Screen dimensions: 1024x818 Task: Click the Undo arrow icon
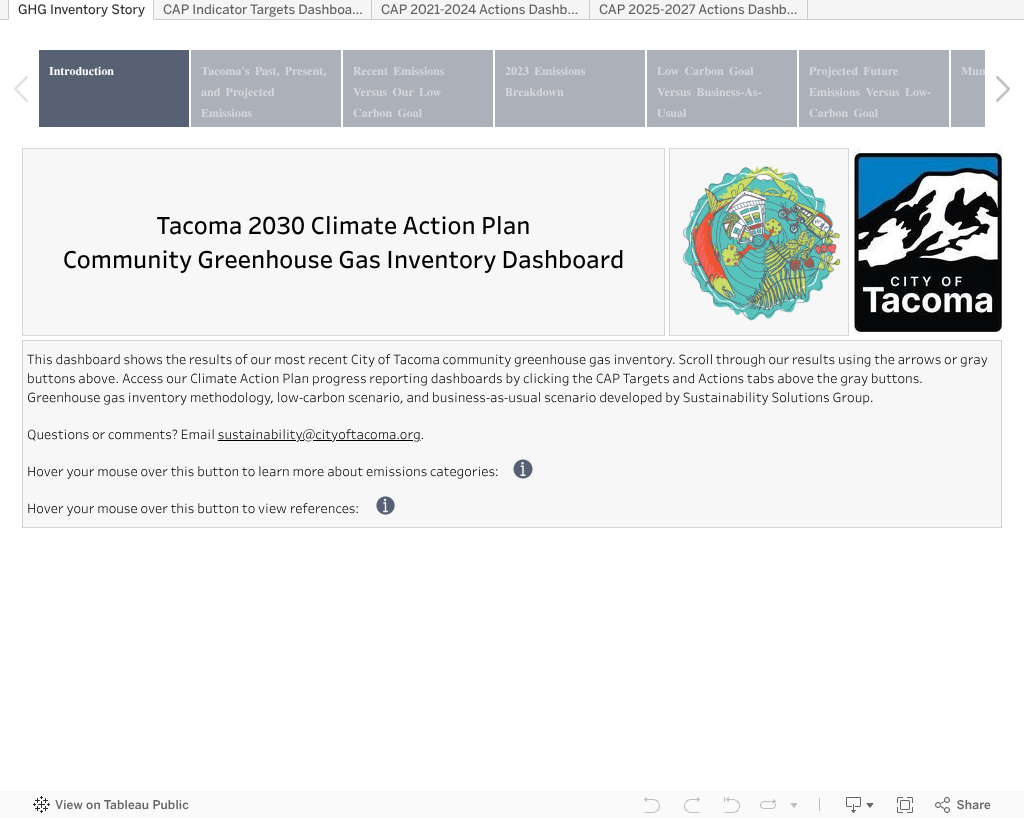[652, 805]
